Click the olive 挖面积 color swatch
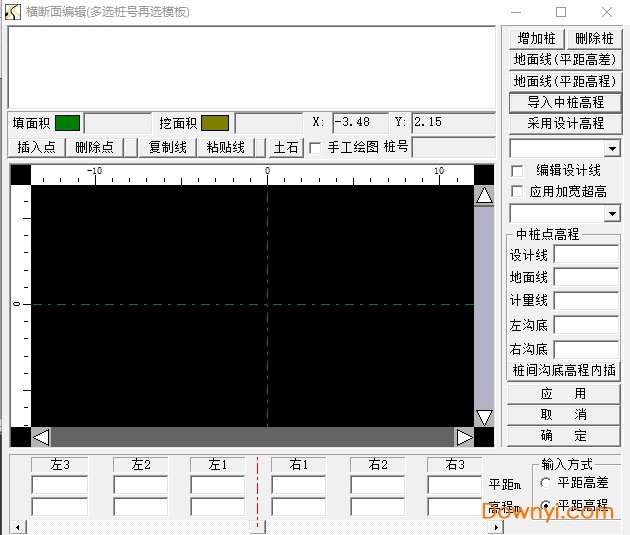The width and height of the screenshot is (630, 535). tap(215, 123)
